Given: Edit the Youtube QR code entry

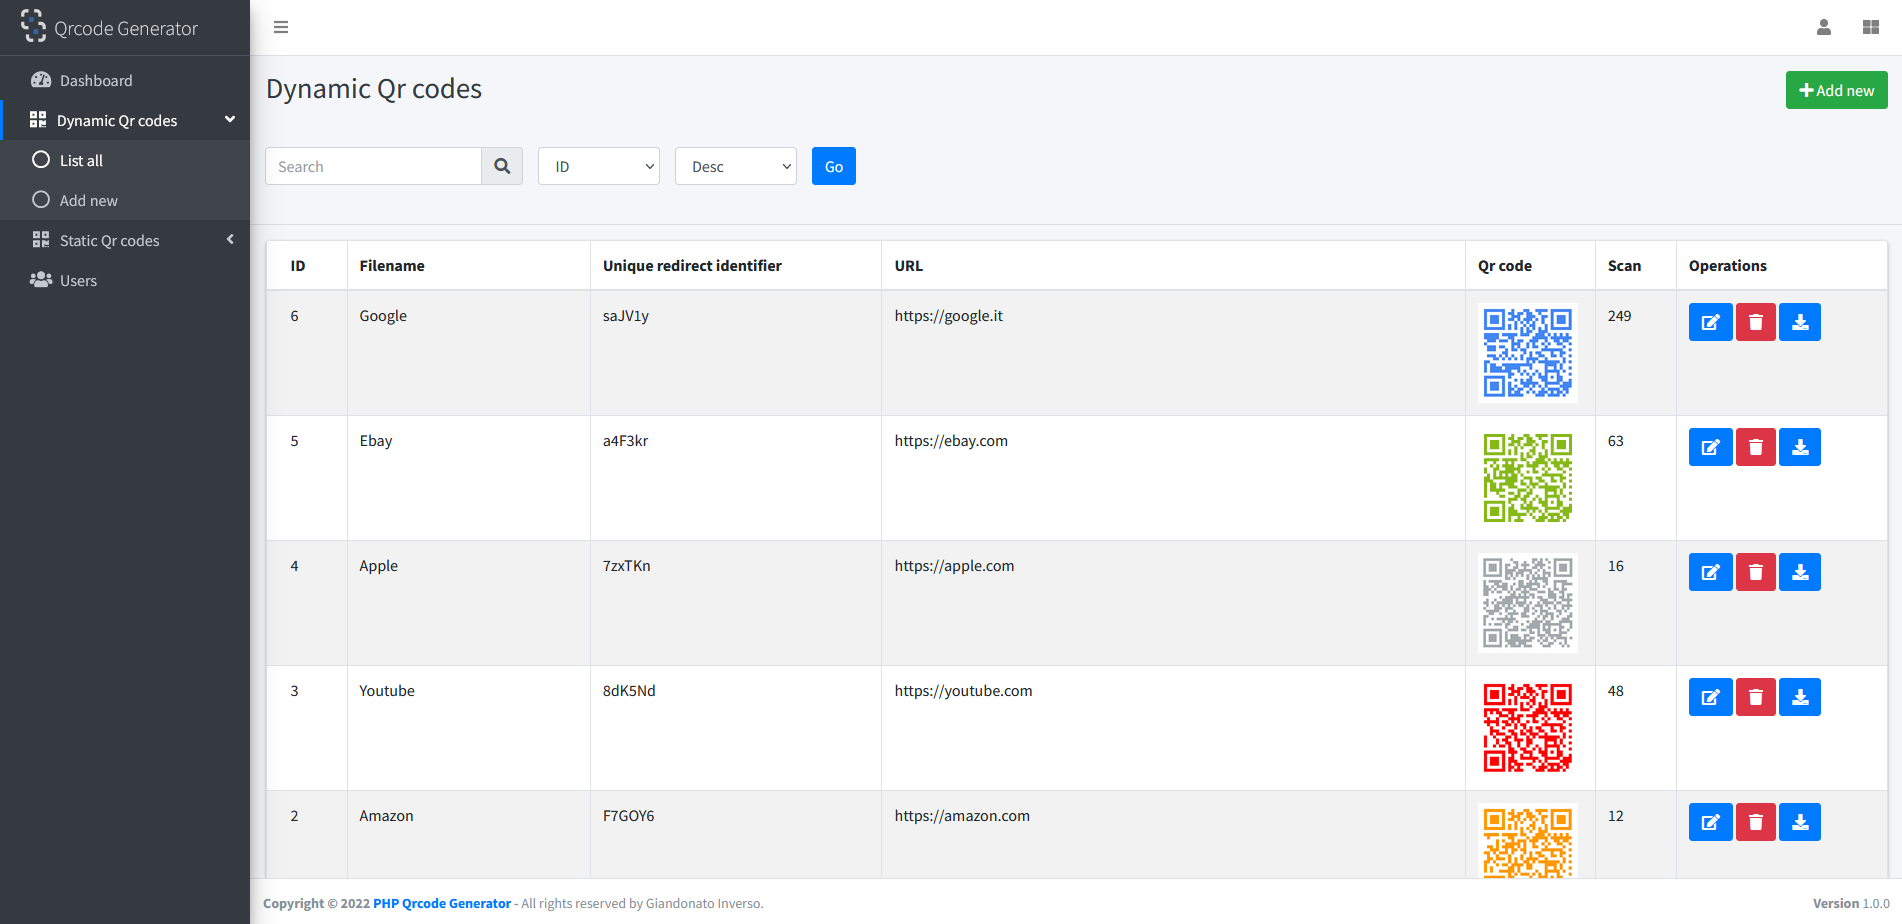Looking at the screenshot, I should (1710, 697).
